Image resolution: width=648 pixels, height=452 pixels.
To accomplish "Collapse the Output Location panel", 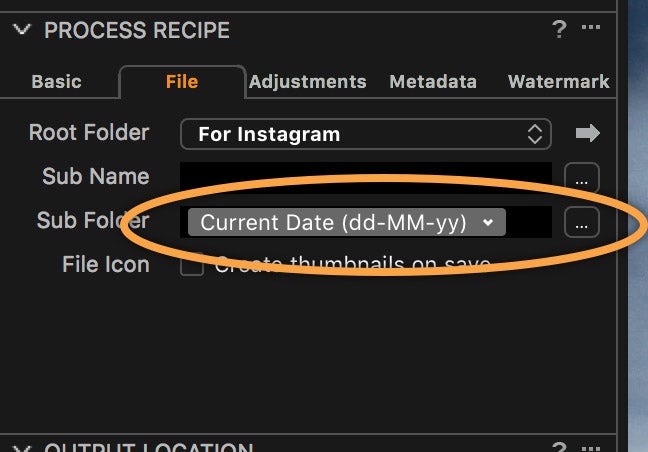I will point(21,448).
